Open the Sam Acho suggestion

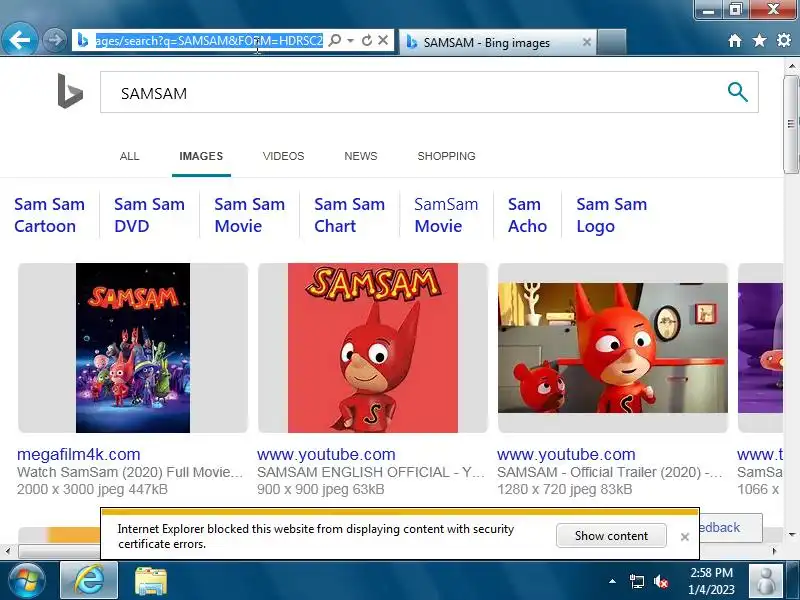pos(527,215)
